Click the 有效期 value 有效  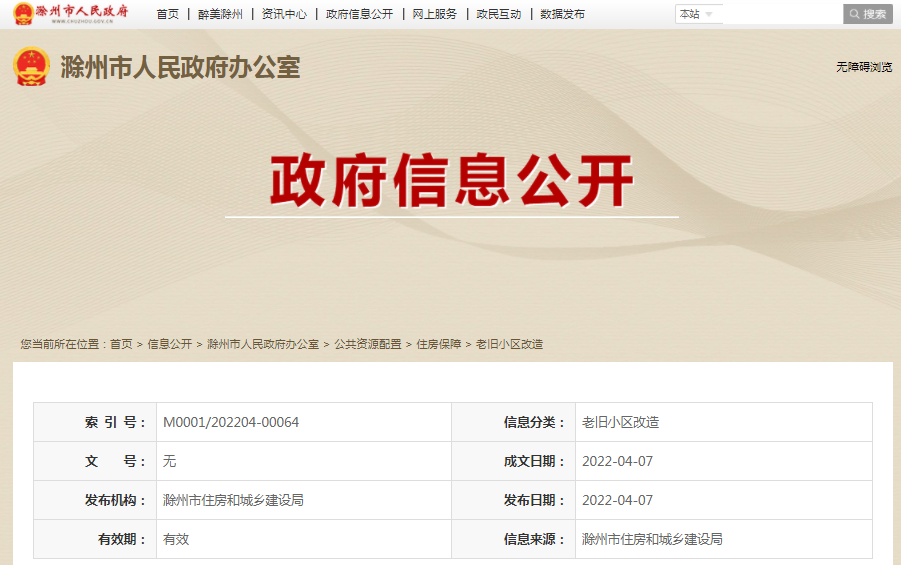click(x=176, y=539)
